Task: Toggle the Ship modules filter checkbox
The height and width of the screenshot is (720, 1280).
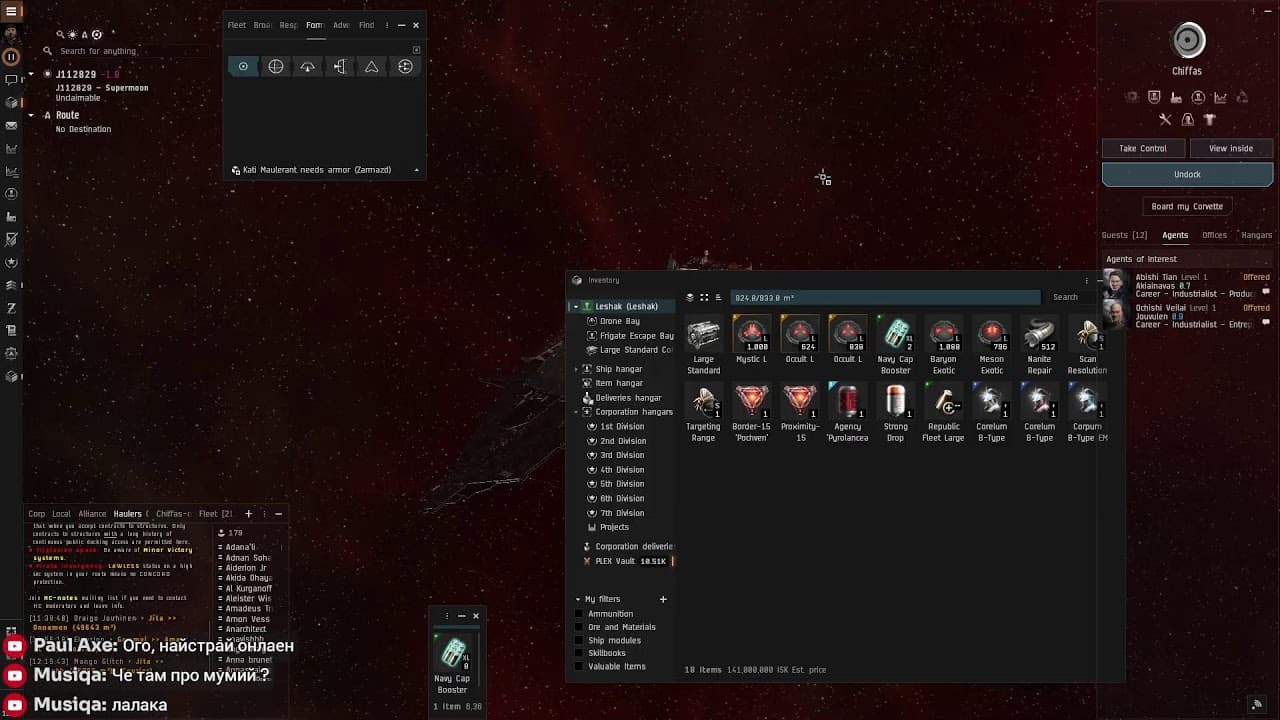Action: pos(579,640)
